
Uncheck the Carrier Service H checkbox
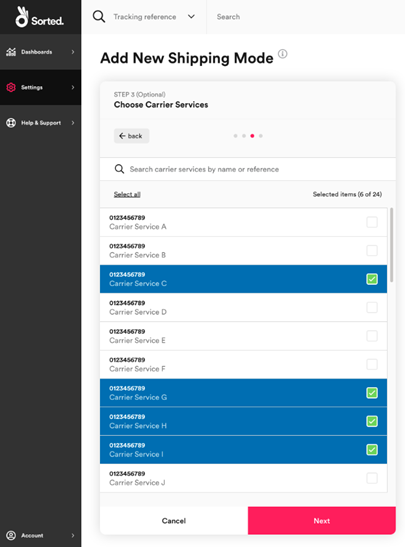(x=372, y=421)
